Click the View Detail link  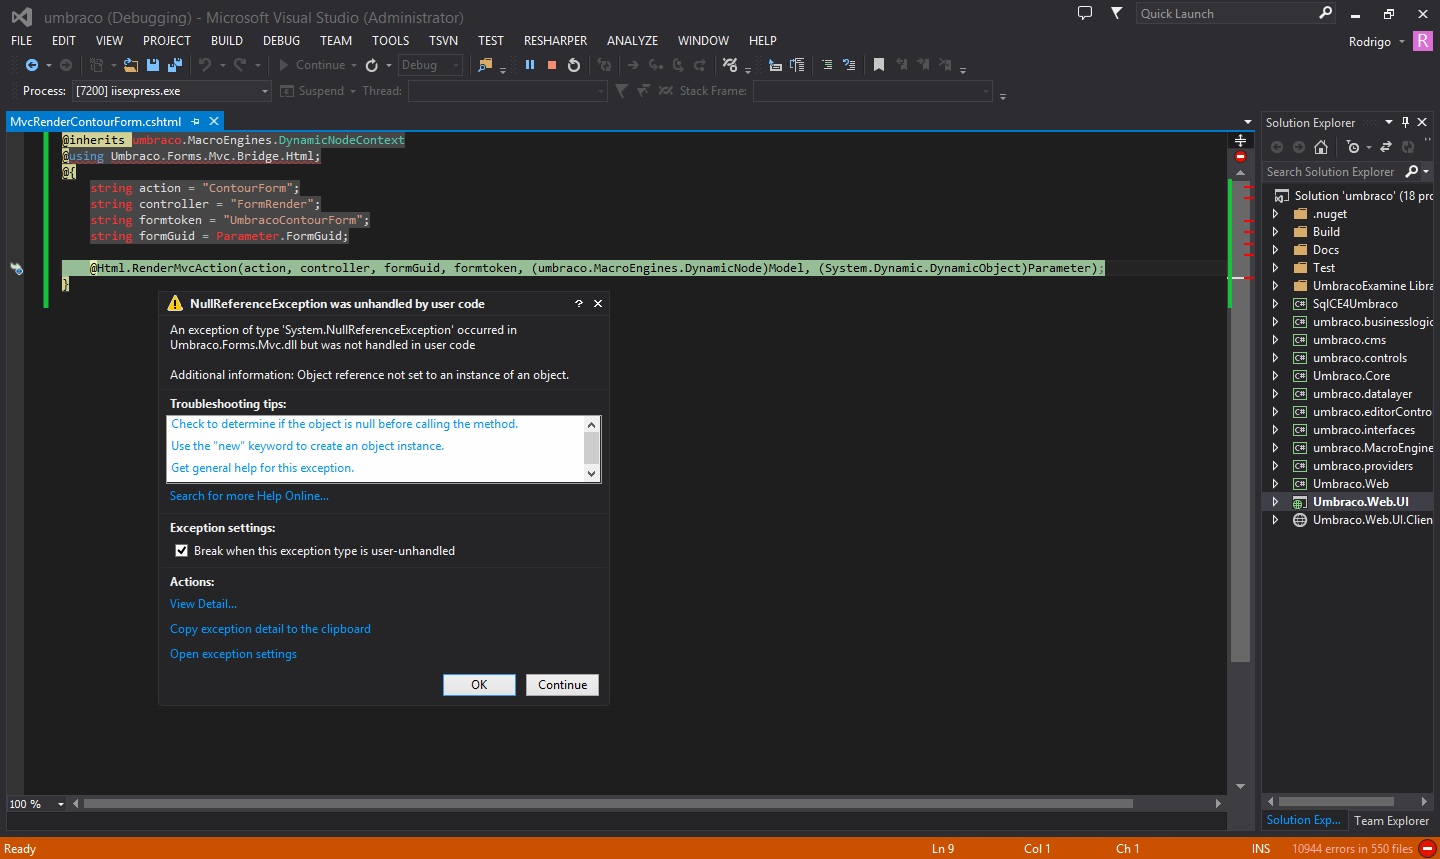(203, 604)
